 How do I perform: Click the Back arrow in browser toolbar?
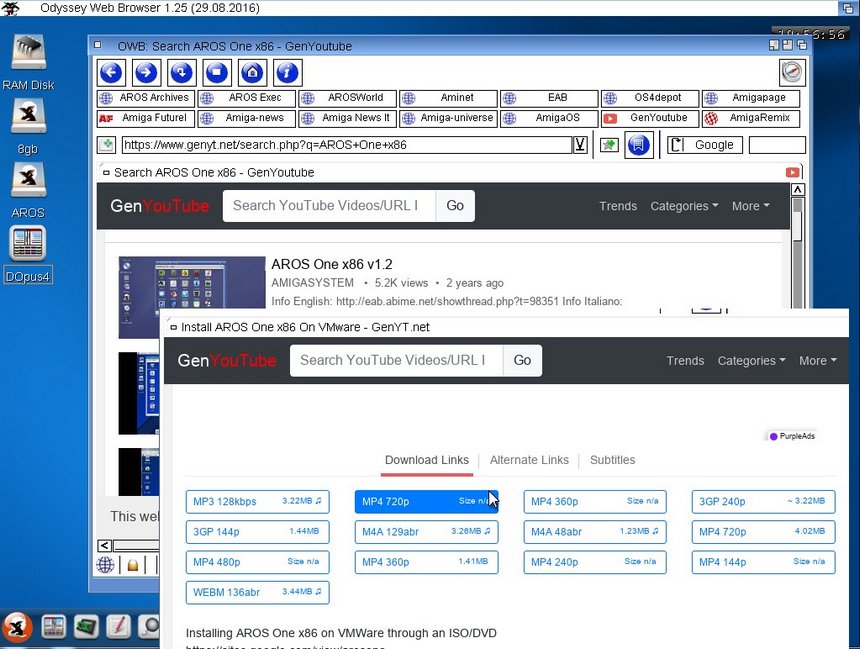pyautogui.click(x=111, y=72)
